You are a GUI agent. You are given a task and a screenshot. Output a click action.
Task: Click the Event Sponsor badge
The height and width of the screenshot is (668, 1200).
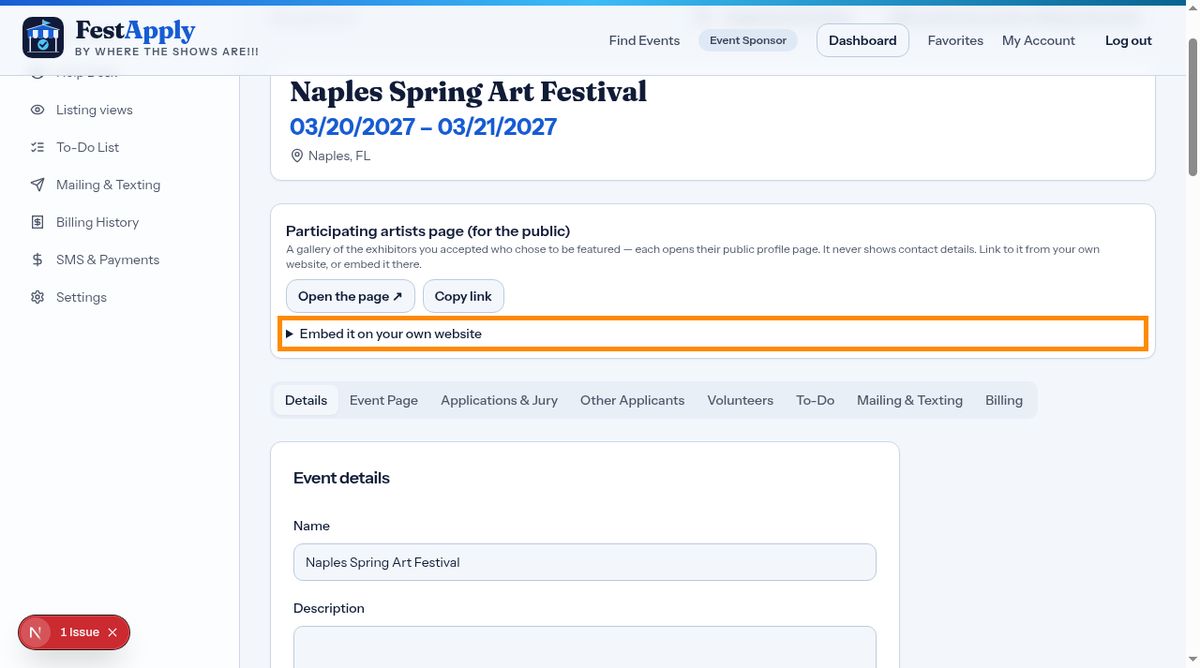748,40
